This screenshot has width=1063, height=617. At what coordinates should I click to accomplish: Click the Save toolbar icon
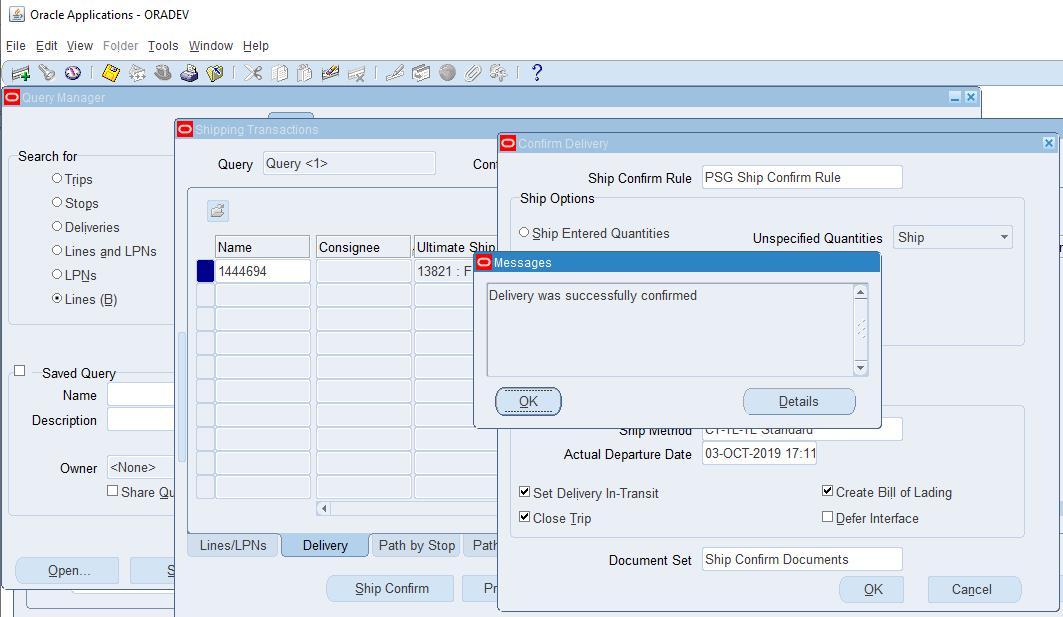[109, 71]
